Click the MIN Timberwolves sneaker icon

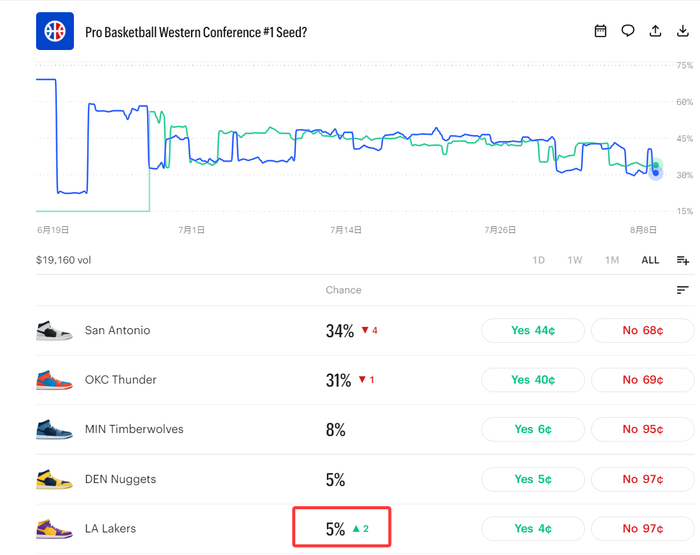point(54,430)
